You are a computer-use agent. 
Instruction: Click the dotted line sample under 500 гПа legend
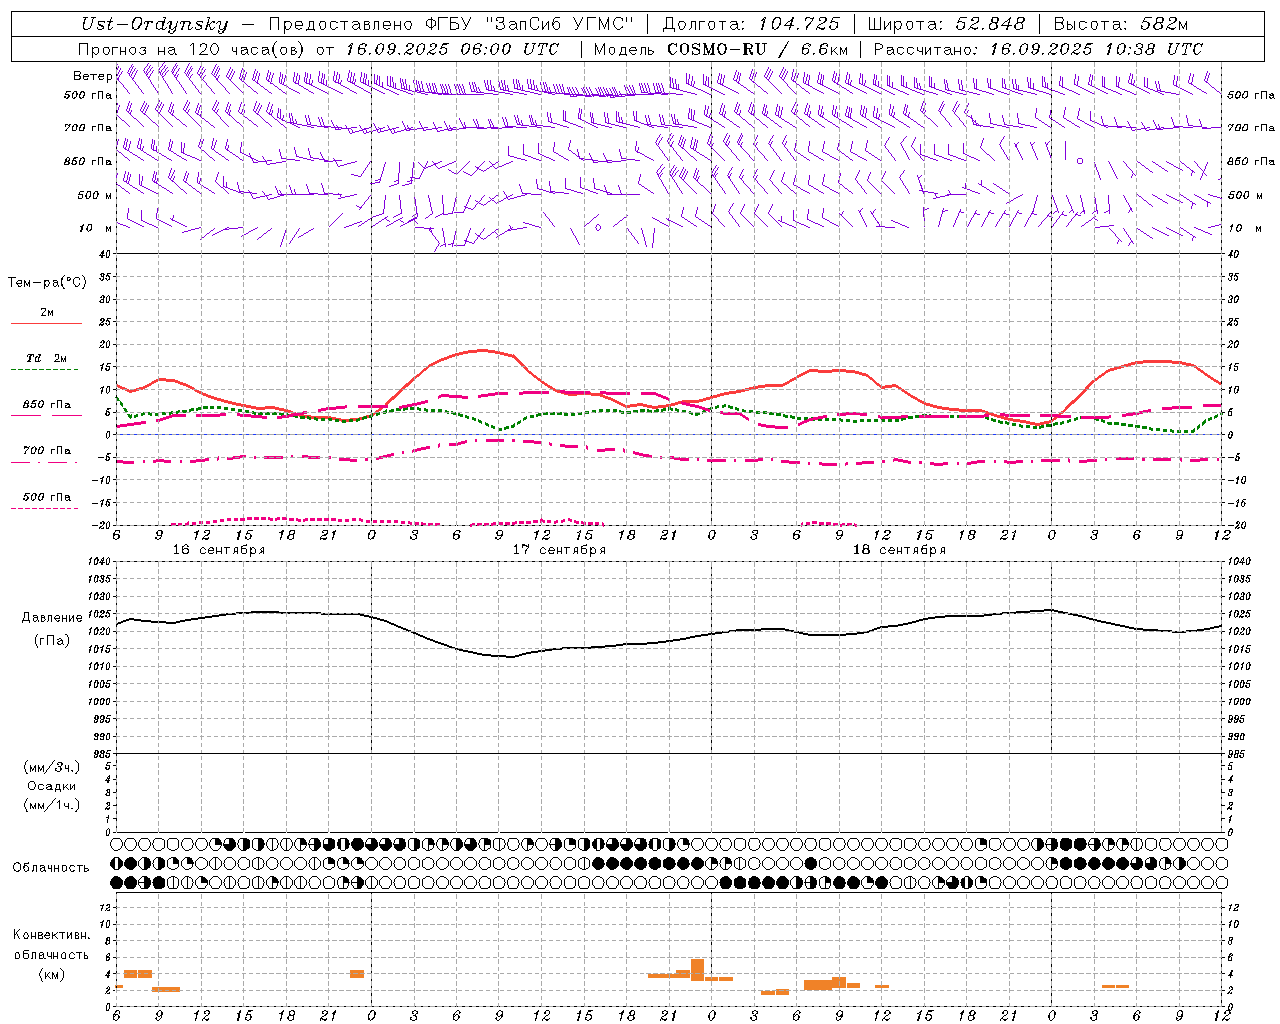[x=45, y=509]
